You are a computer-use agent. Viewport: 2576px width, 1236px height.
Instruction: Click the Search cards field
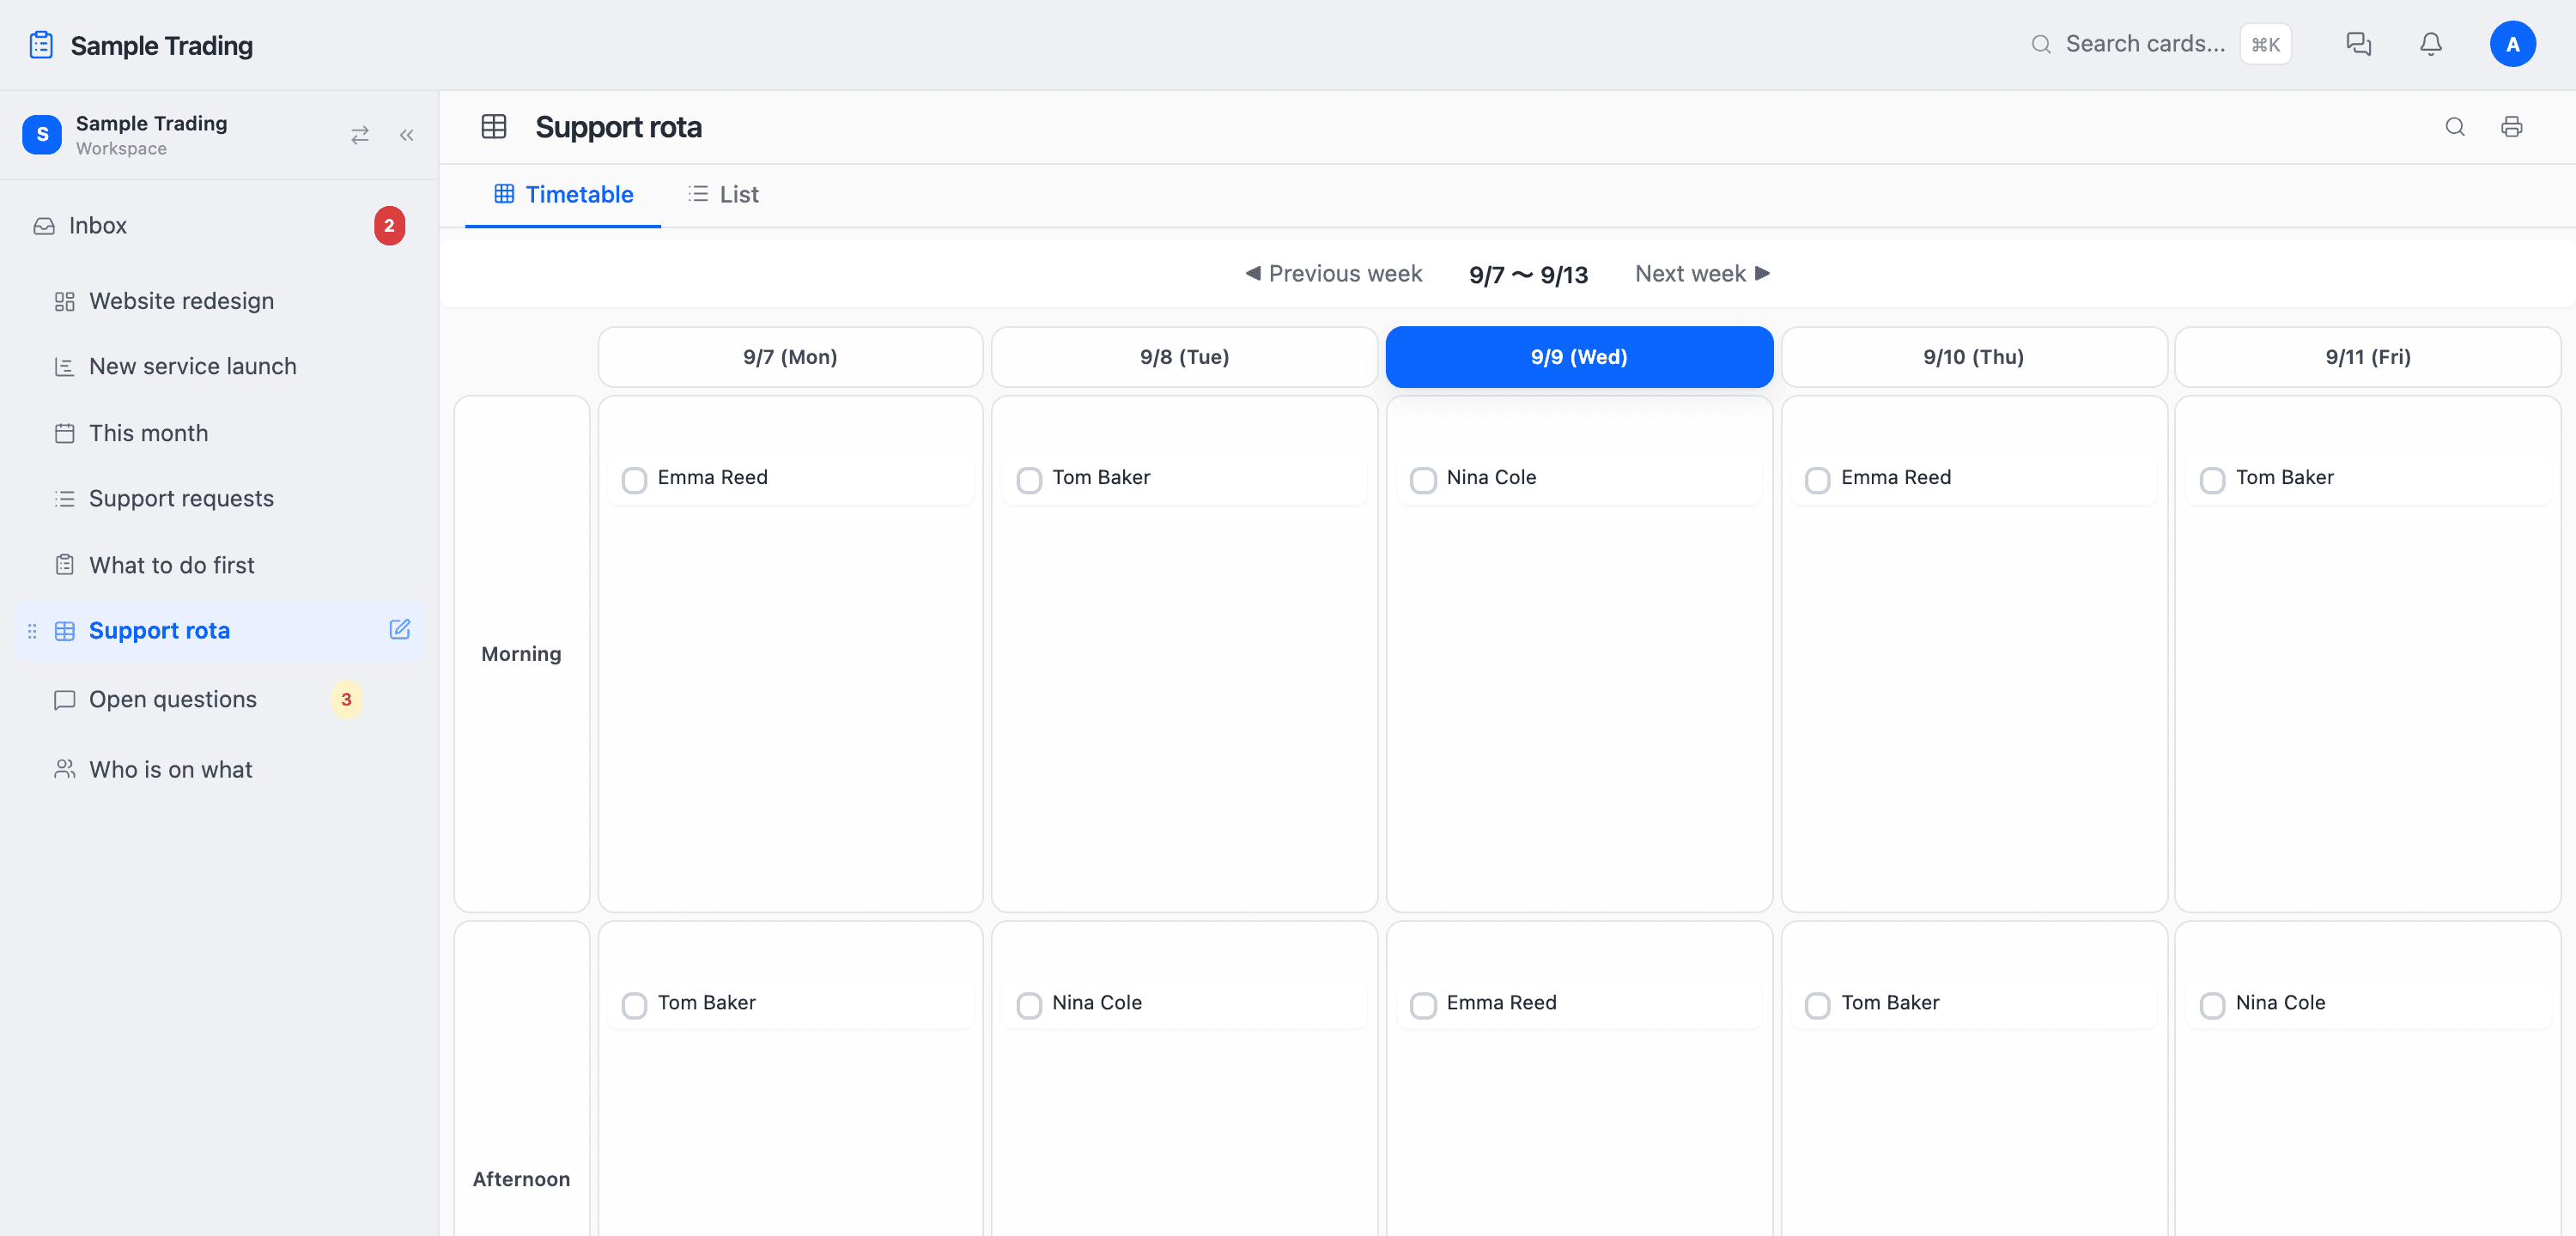2160,44
